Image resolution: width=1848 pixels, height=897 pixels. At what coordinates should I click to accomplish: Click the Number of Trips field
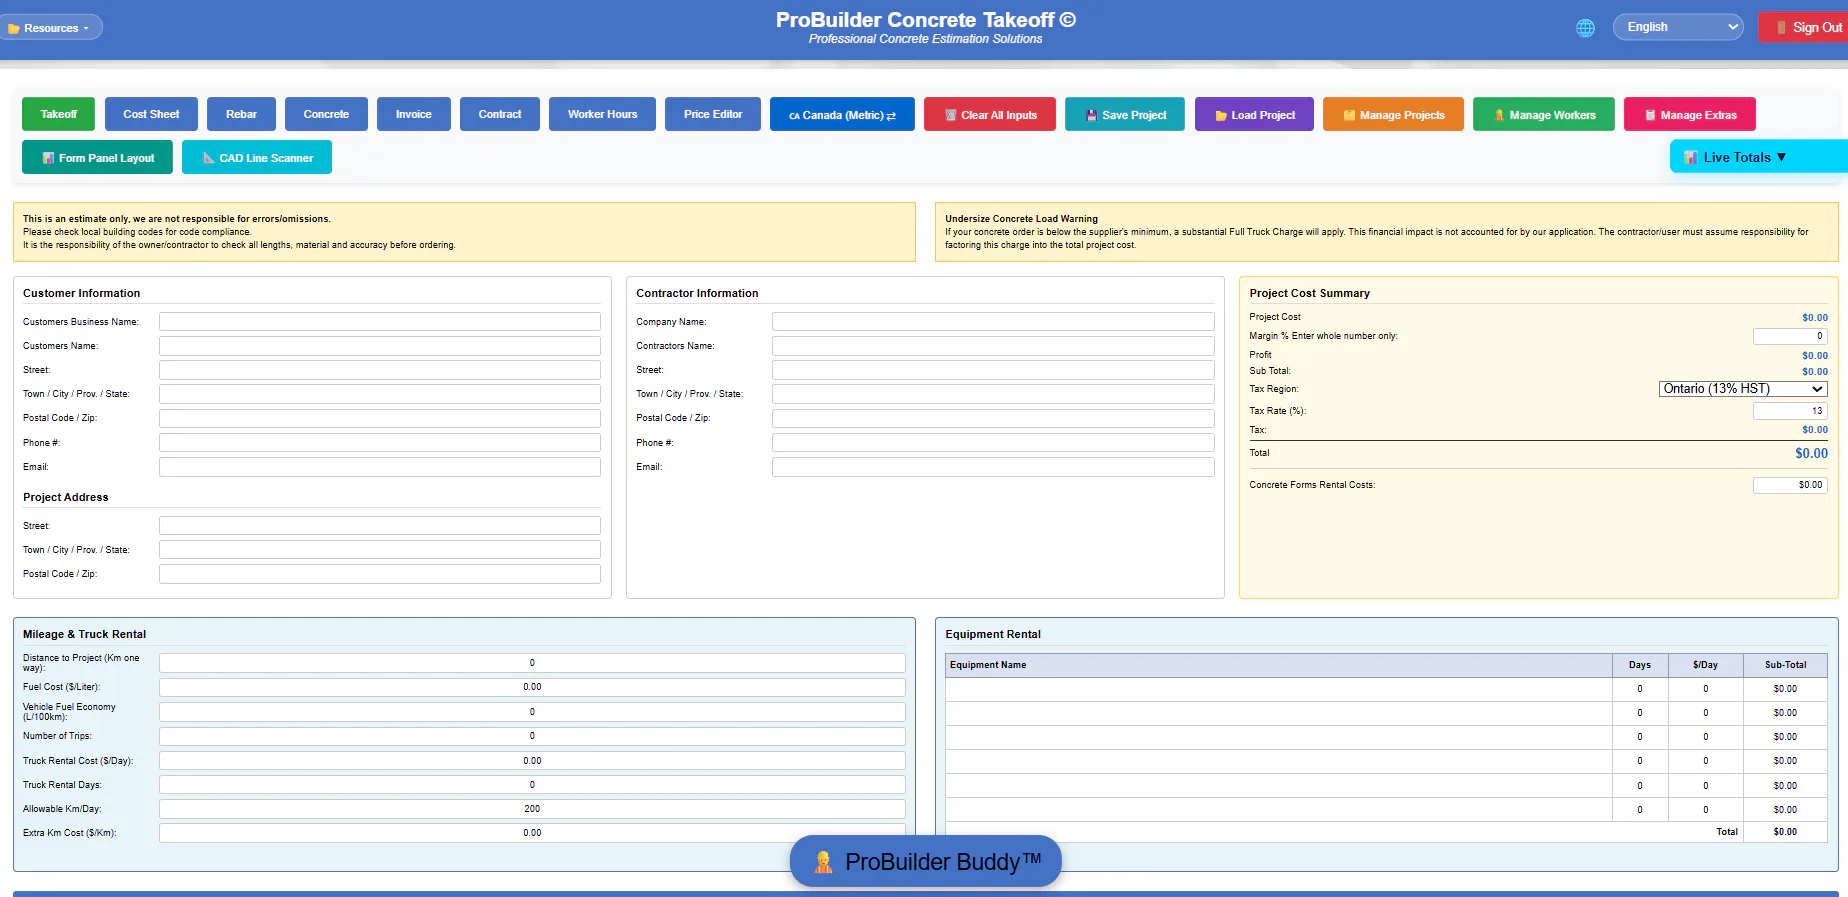(x=532, y=736)
